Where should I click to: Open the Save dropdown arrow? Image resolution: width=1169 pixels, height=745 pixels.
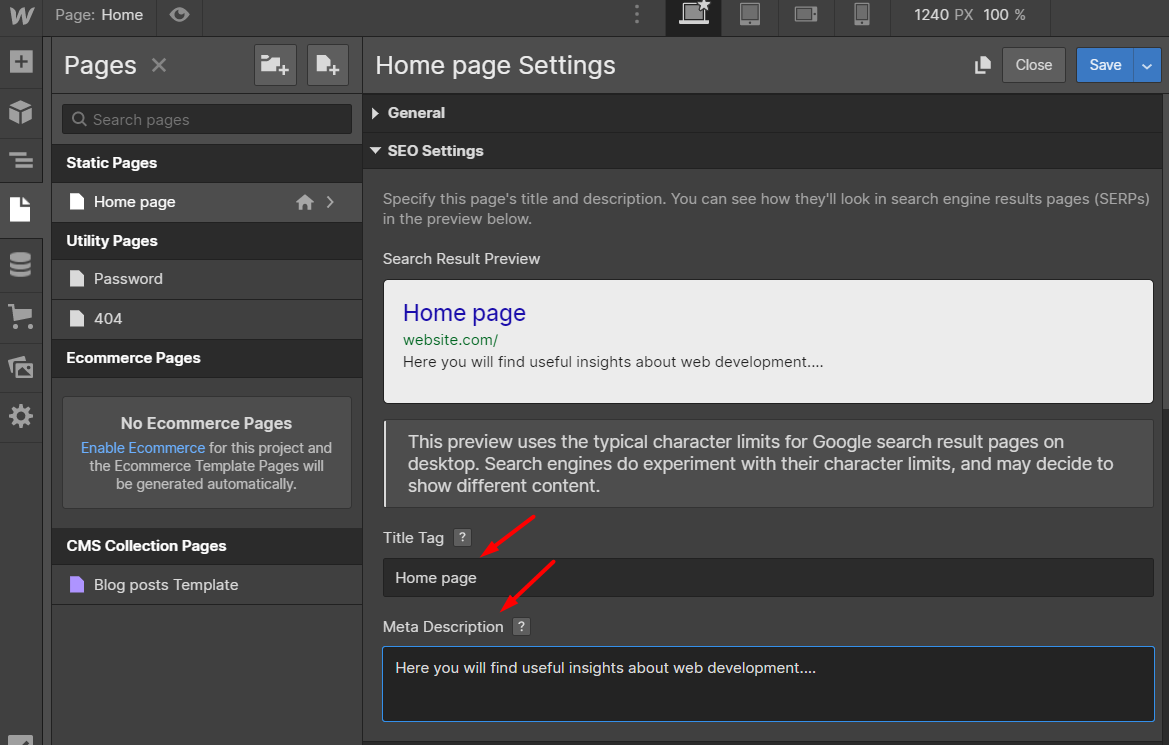tap(1147, 66)
